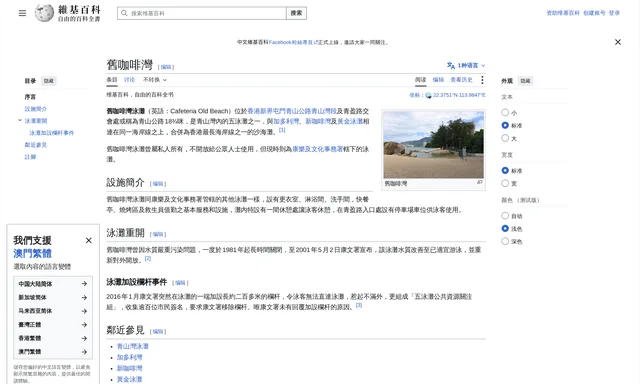The height and width of the screenshot is (384, 640).
Task: Collapse 泳灘重開 in contents tree
Action: click(x=20, y=120)
